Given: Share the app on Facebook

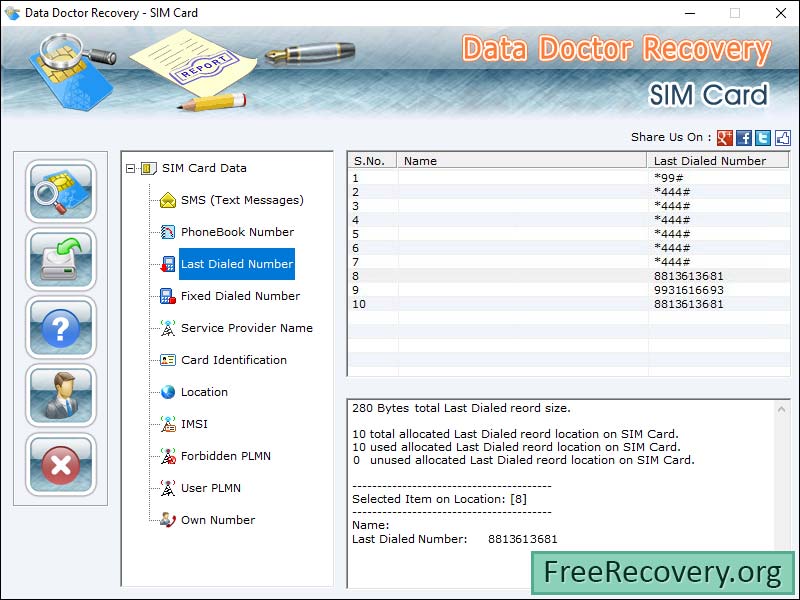Looking at the screenshot, I should [744, 137].
